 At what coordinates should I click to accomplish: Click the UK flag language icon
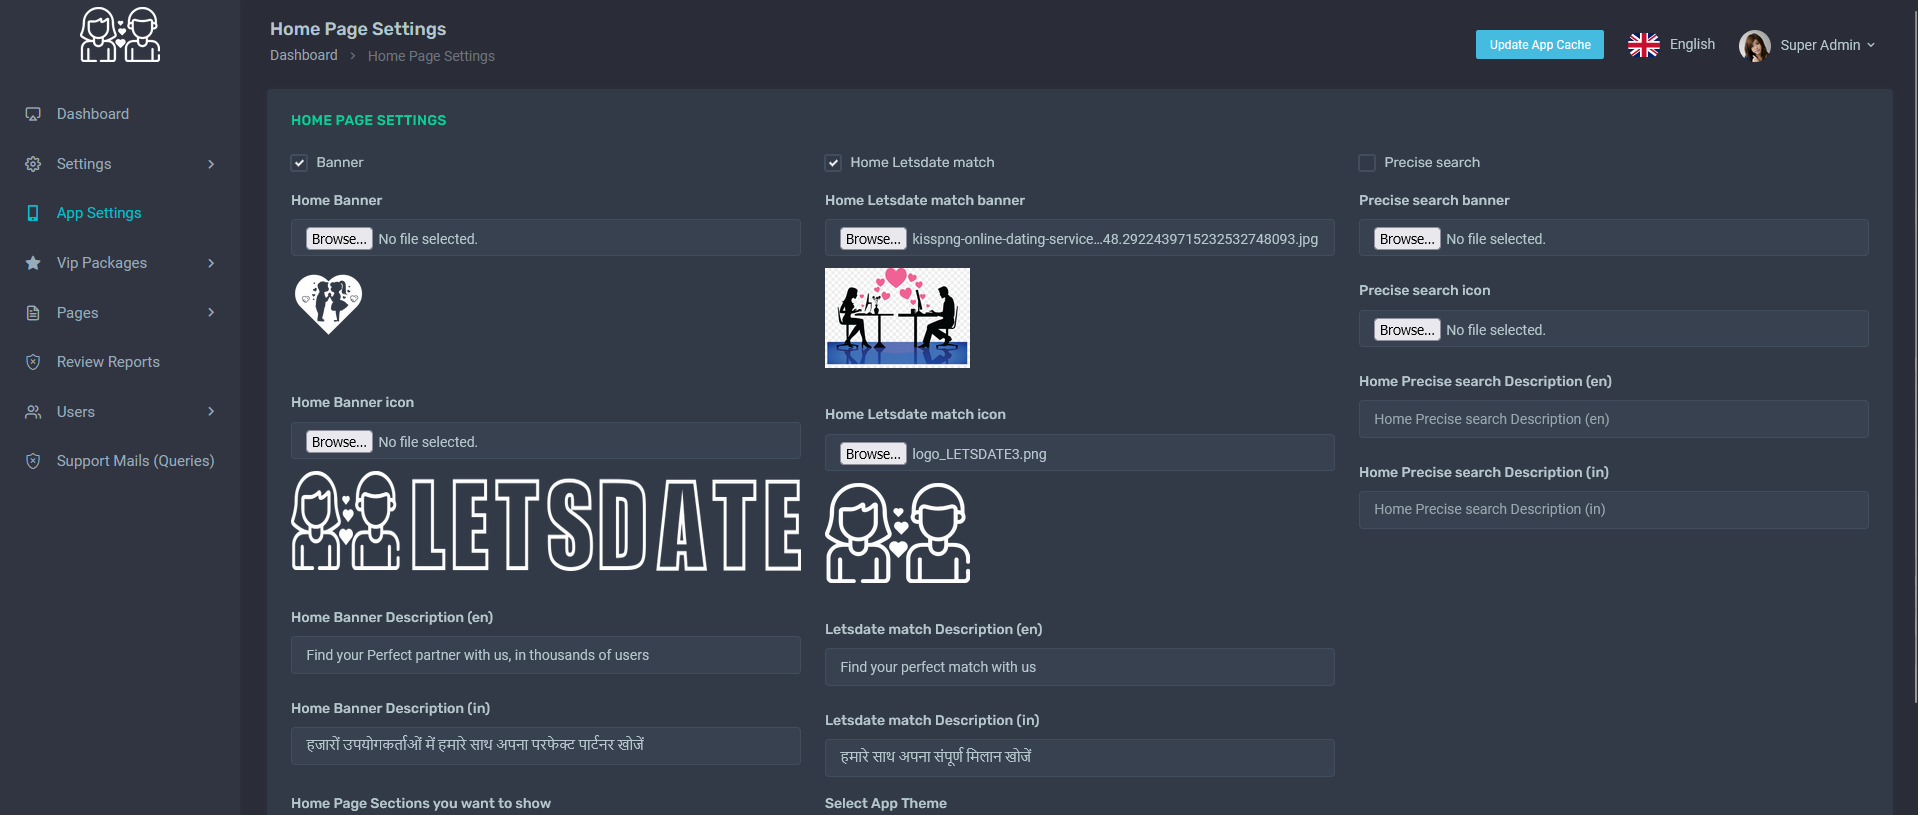click(1643, 45)
